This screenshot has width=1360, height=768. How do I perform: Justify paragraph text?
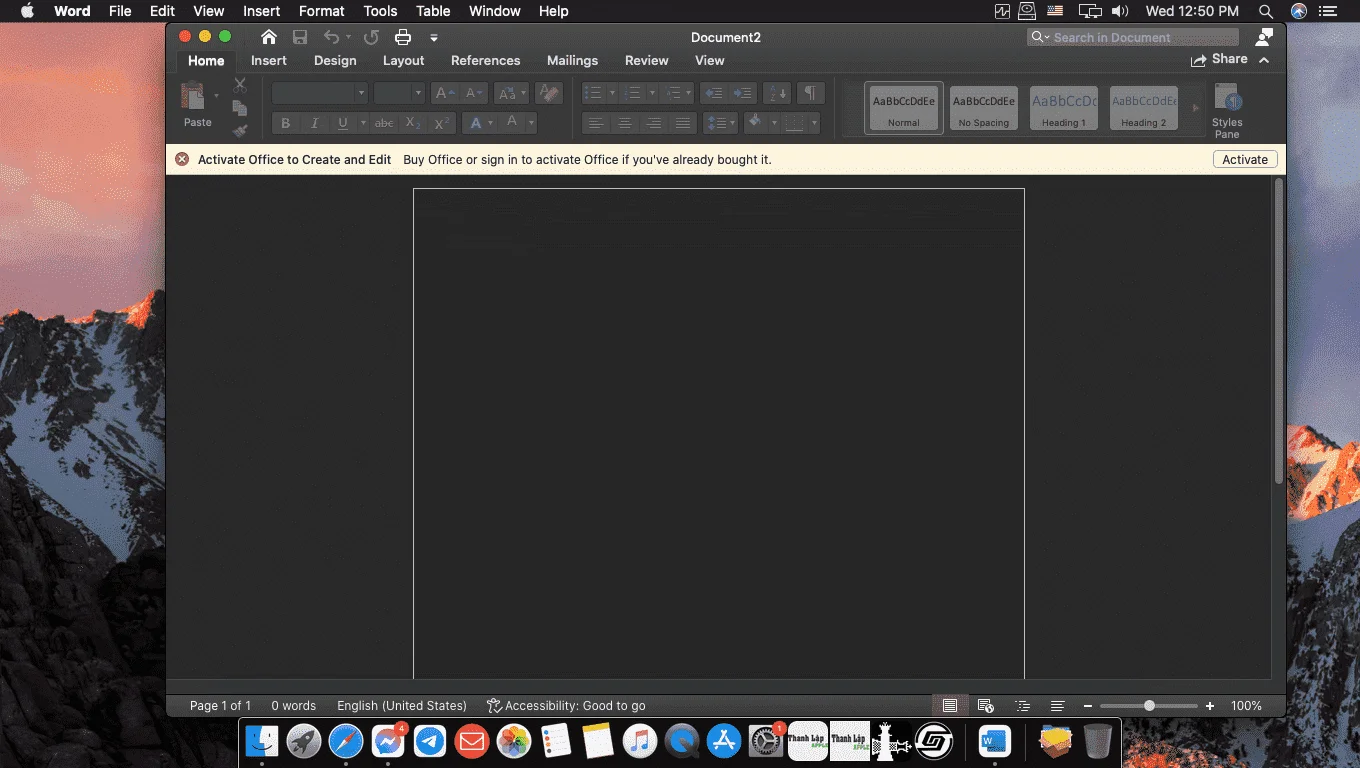pos(683,123)
